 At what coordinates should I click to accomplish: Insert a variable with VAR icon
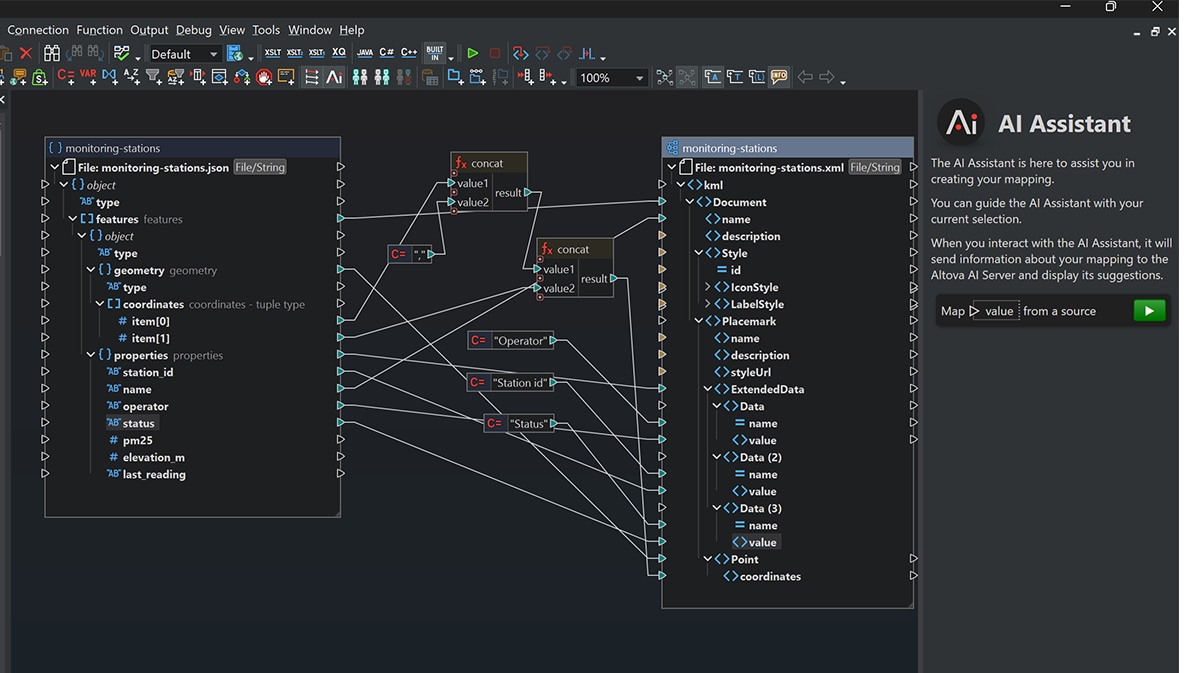coord(88,76)
